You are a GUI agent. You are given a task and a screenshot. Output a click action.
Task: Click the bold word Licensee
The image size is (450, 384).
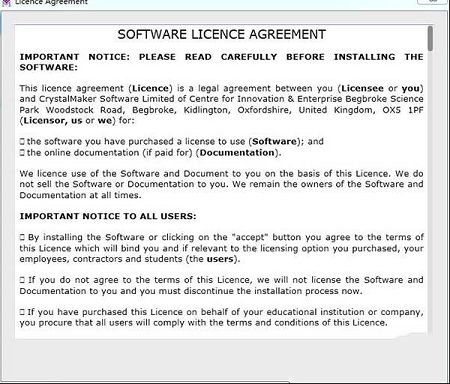362,88
